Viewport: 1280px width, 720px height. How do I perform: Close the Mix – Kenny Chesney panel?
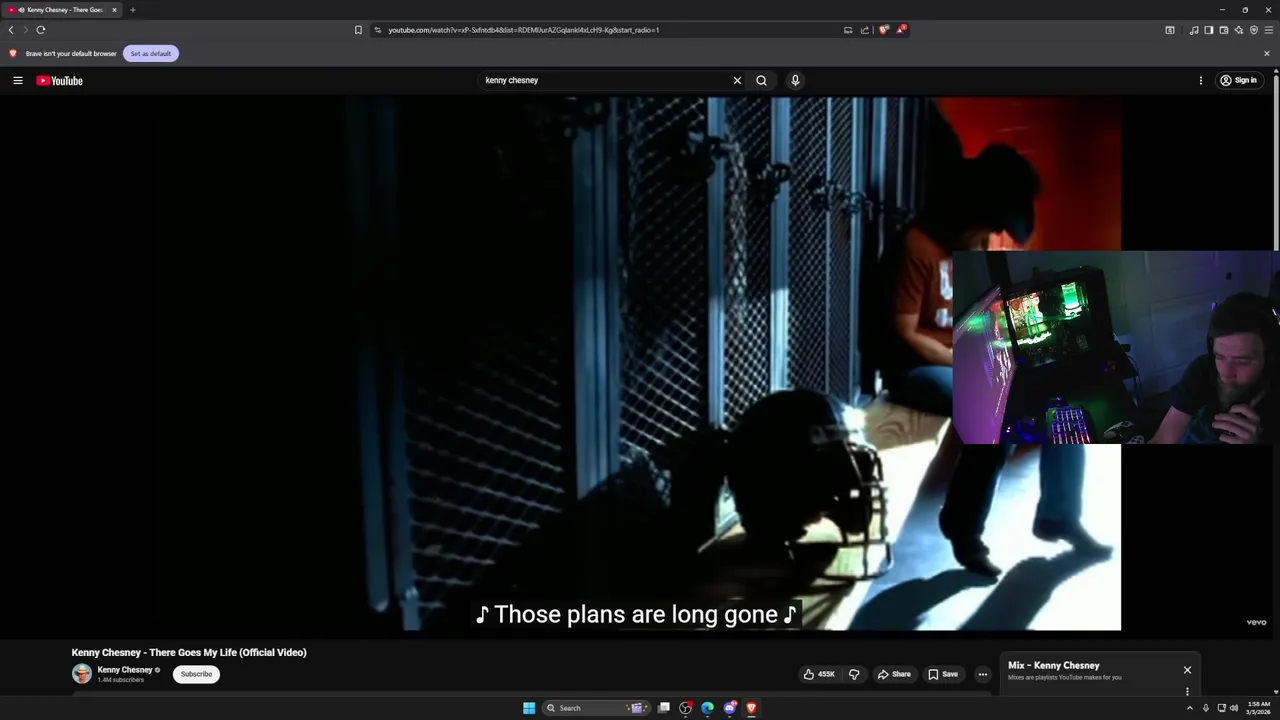click(1187, 670)
